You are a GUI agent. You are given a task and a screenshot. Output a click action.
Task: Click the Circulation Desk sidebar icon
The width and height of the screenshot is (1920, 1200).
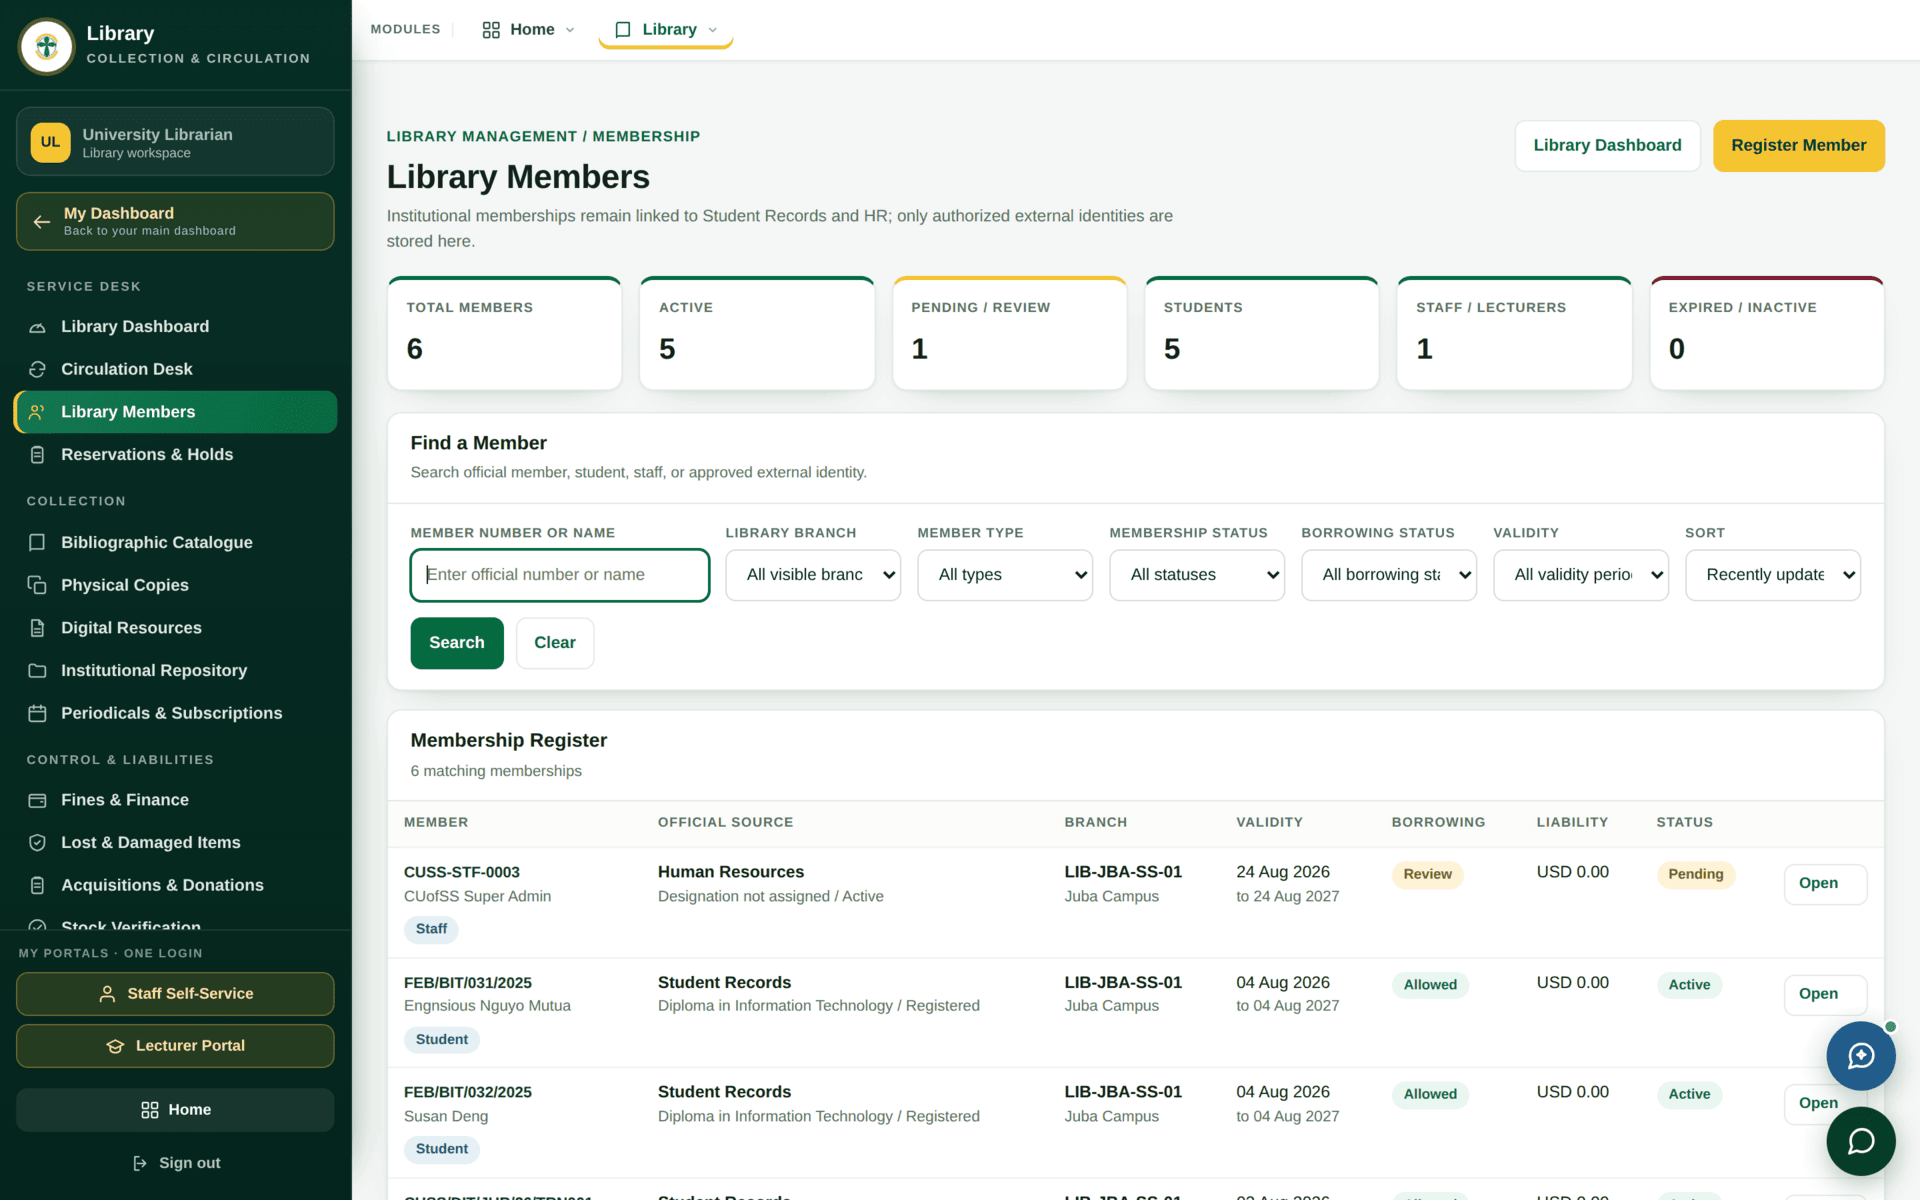coord(37,369)
